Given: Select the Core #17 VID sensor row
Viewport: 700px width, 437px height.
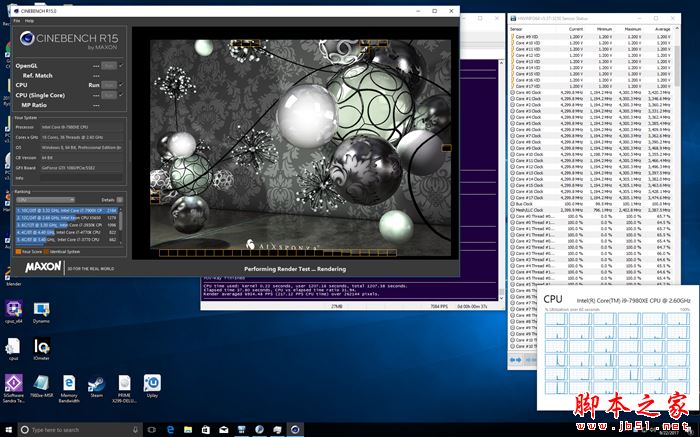Looking at the screenshot, I should [591, 86].
